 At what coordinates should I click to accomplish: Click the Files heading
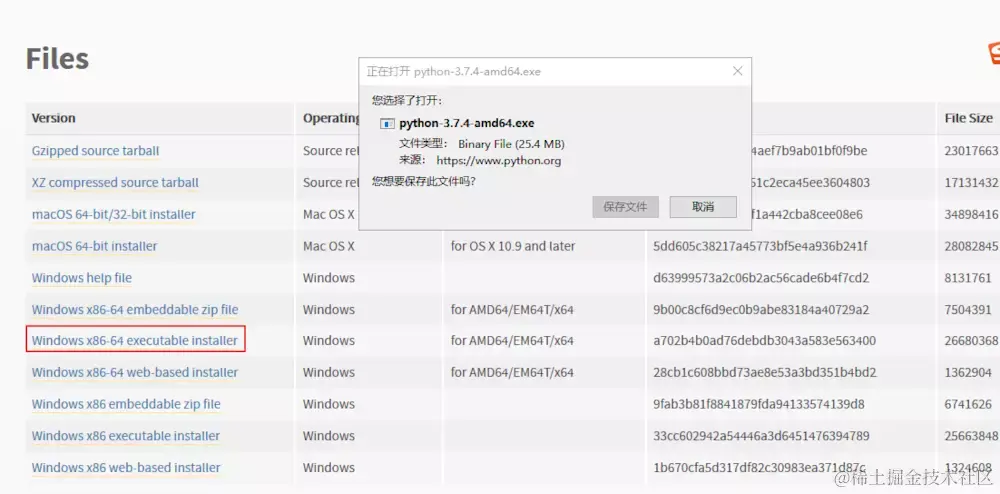[x=57, y=59]
